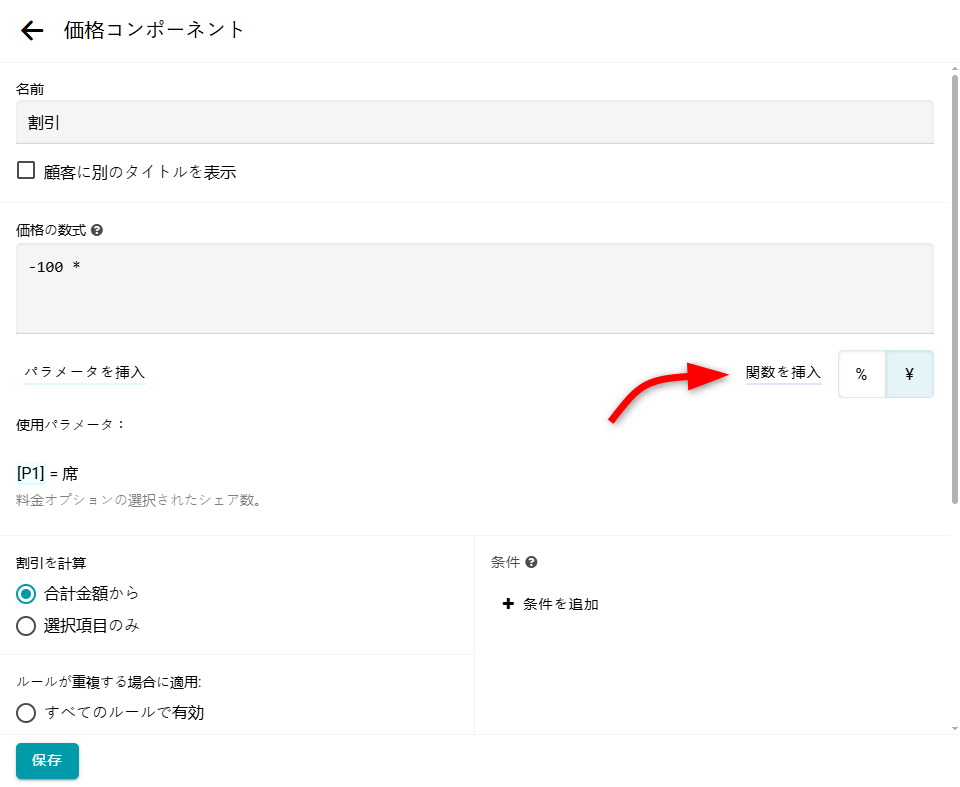960x787 pixels.
Task: Save with the 保存 button
Action: pos(47,761)
